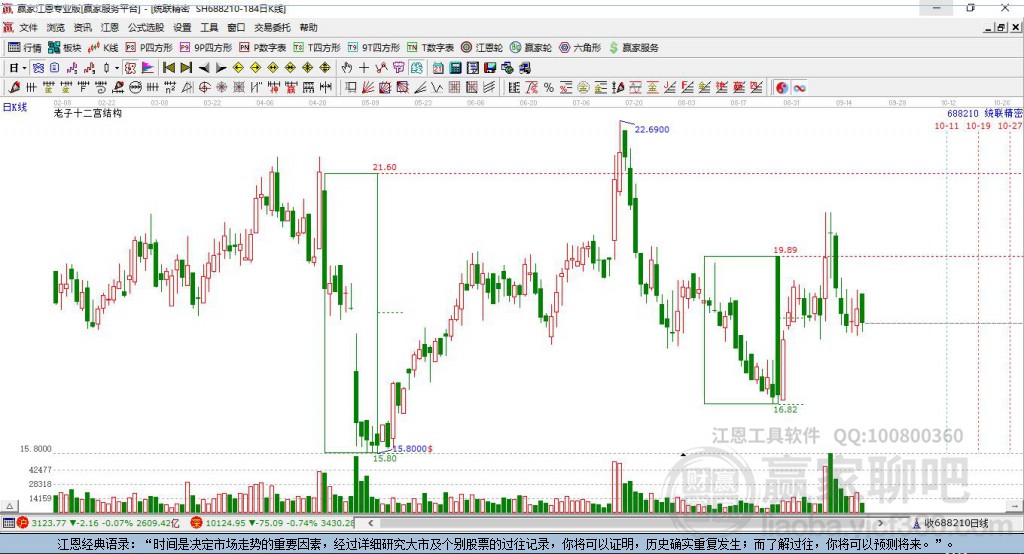Open the calculator icon
Screen dimensions: 1024x554
(x=455, y=68)
